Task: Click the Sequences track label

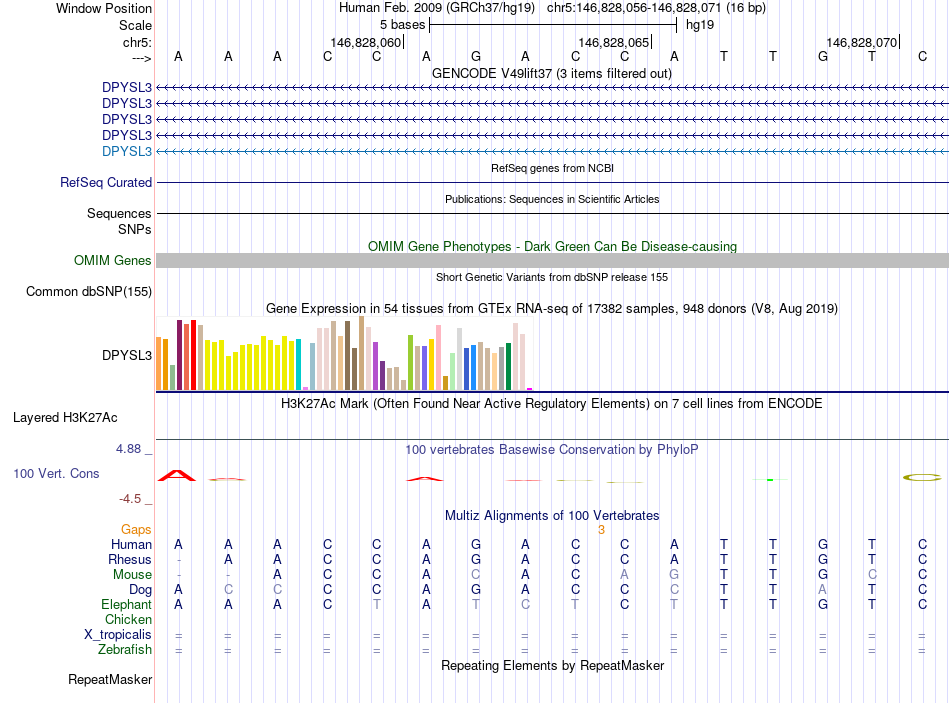Action: [x=119, y=213]
